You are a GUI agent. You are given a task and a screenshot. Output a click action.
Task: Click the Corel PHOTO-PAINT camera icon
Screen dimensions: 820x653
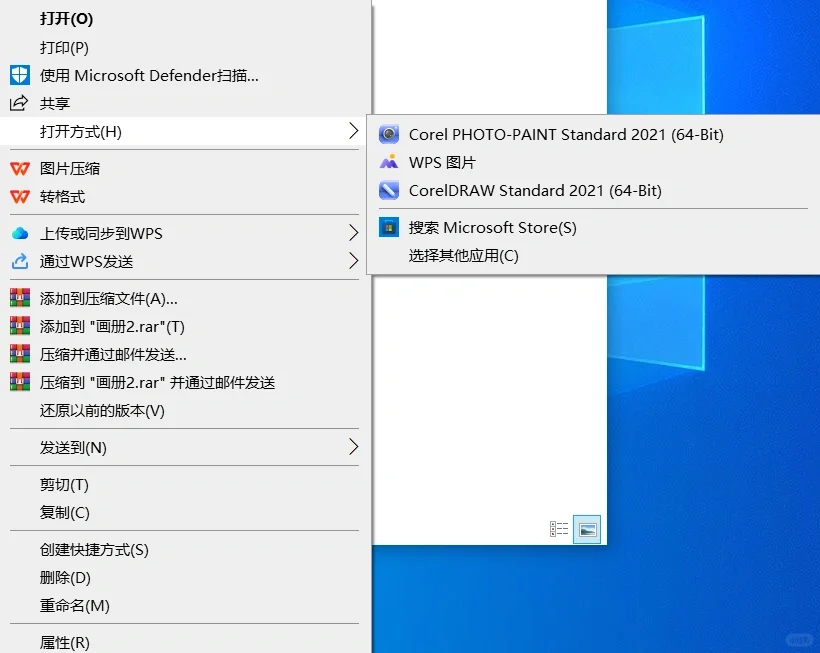click(389, 134)
